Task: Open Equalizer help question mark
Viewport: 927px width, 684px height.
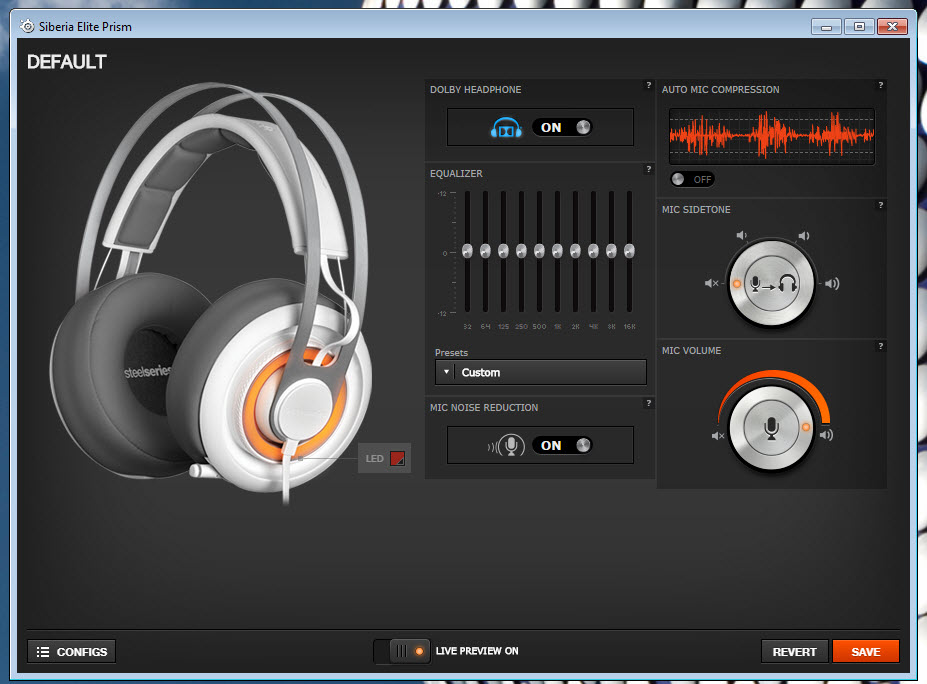Action: tap(649, 169)
